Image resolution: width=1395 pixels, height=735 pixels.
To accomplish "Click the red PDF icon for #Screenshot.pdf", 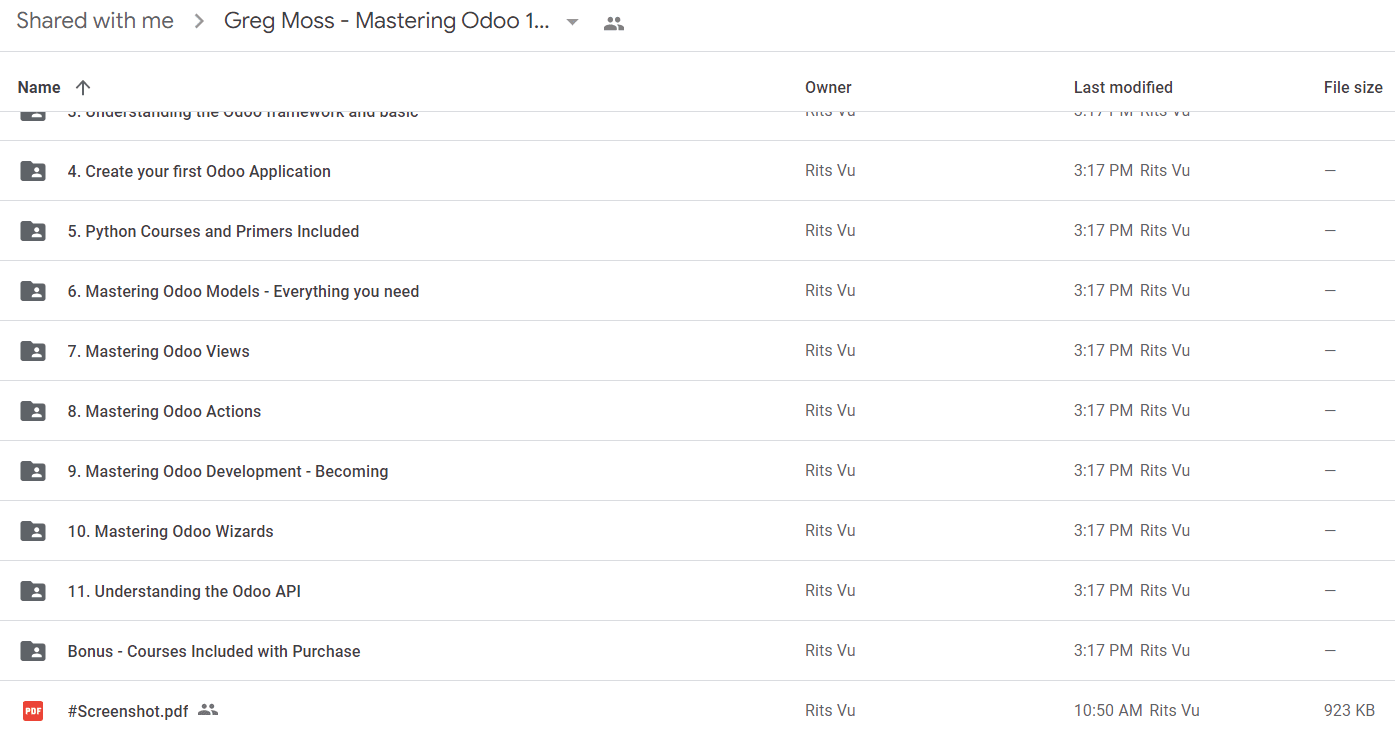I will (x=33, y=711).
